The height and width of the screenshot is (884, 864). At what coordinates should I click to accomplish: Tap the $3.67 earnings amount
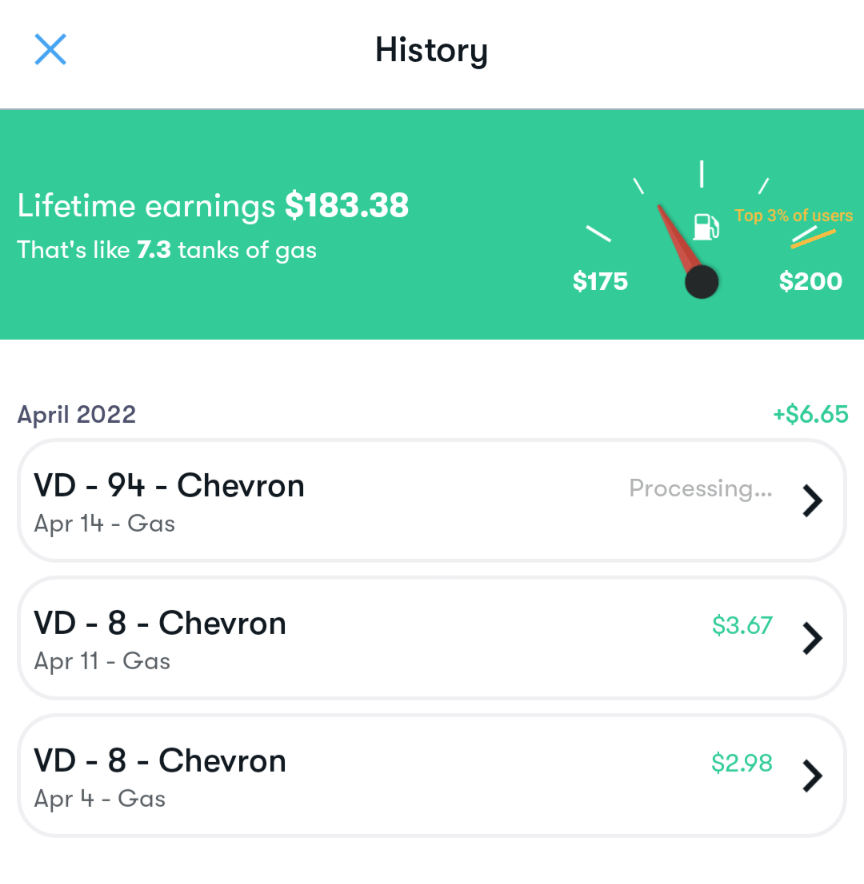[x=742, y=626]
